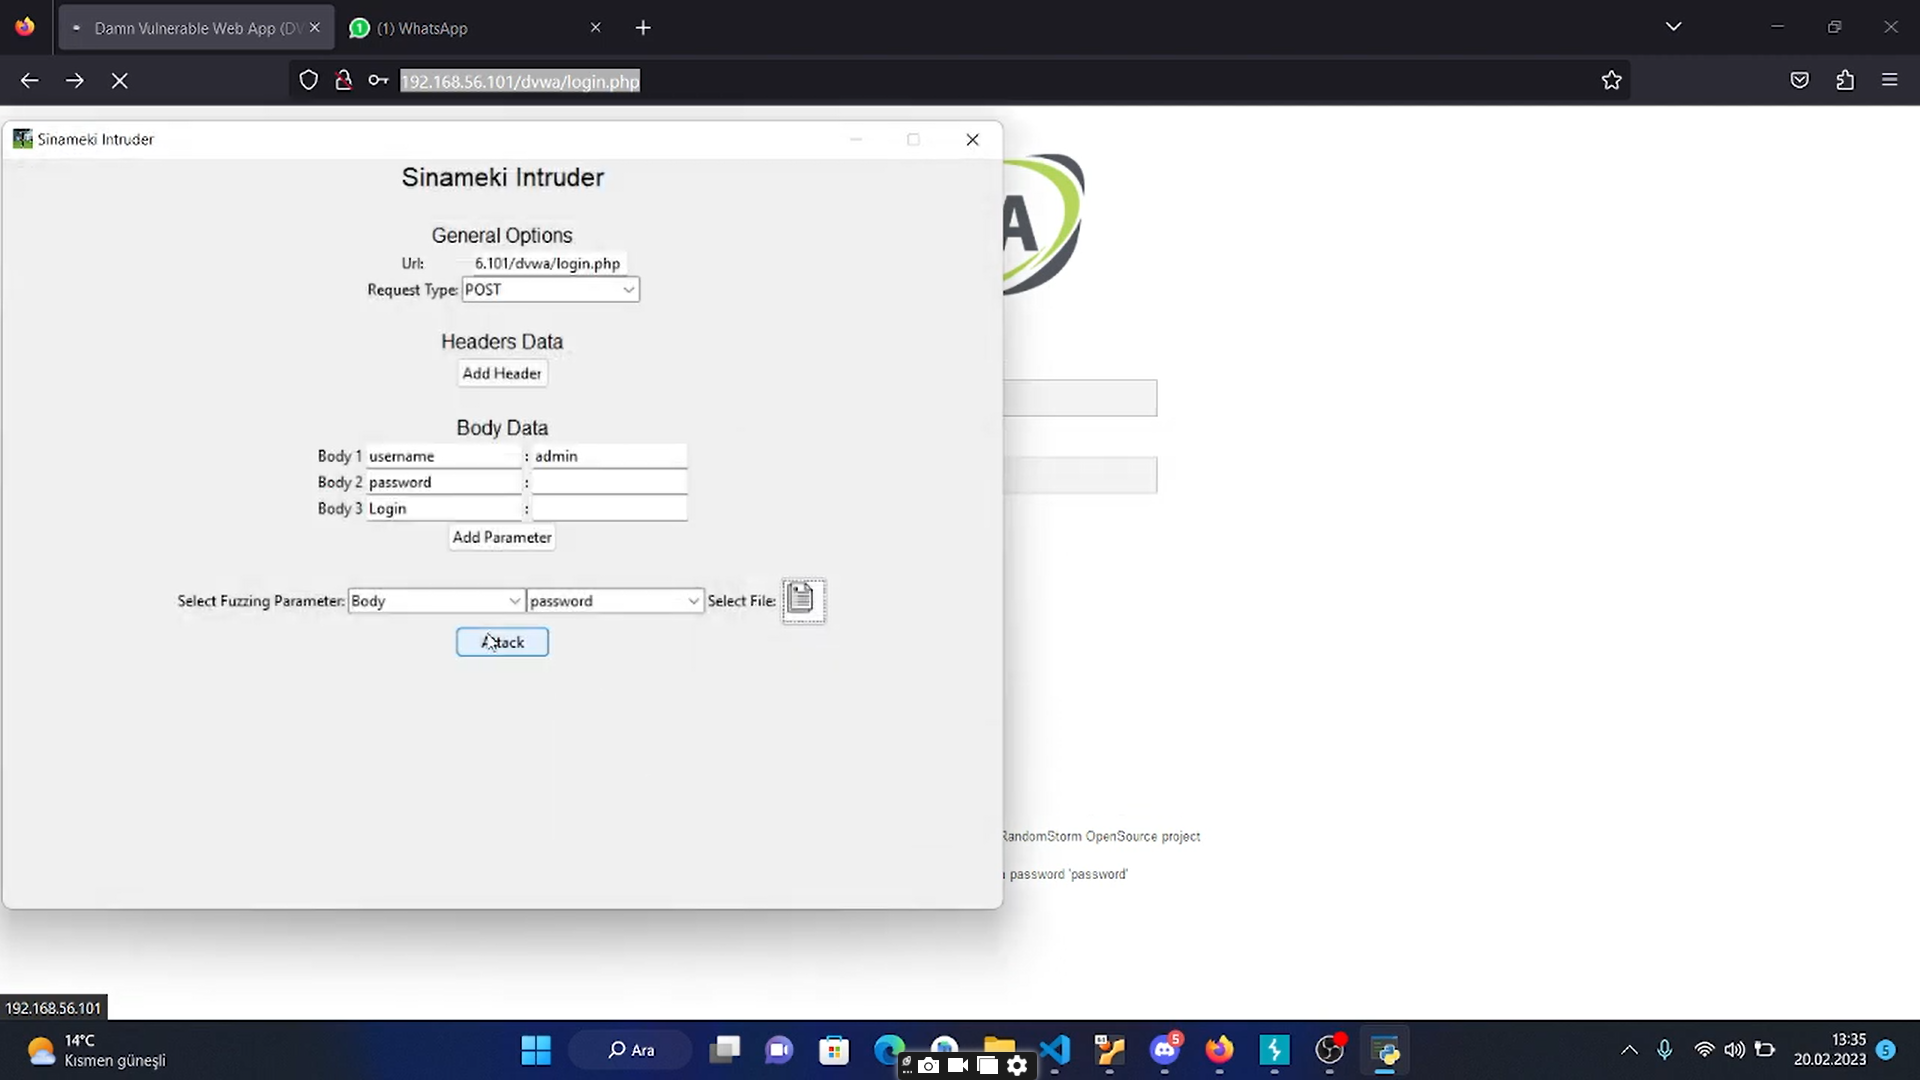Click the video recording icon in the overlay
Image resolution: width=1920 pixels, height=1080 pixels.
click(x=956, y=1065)
